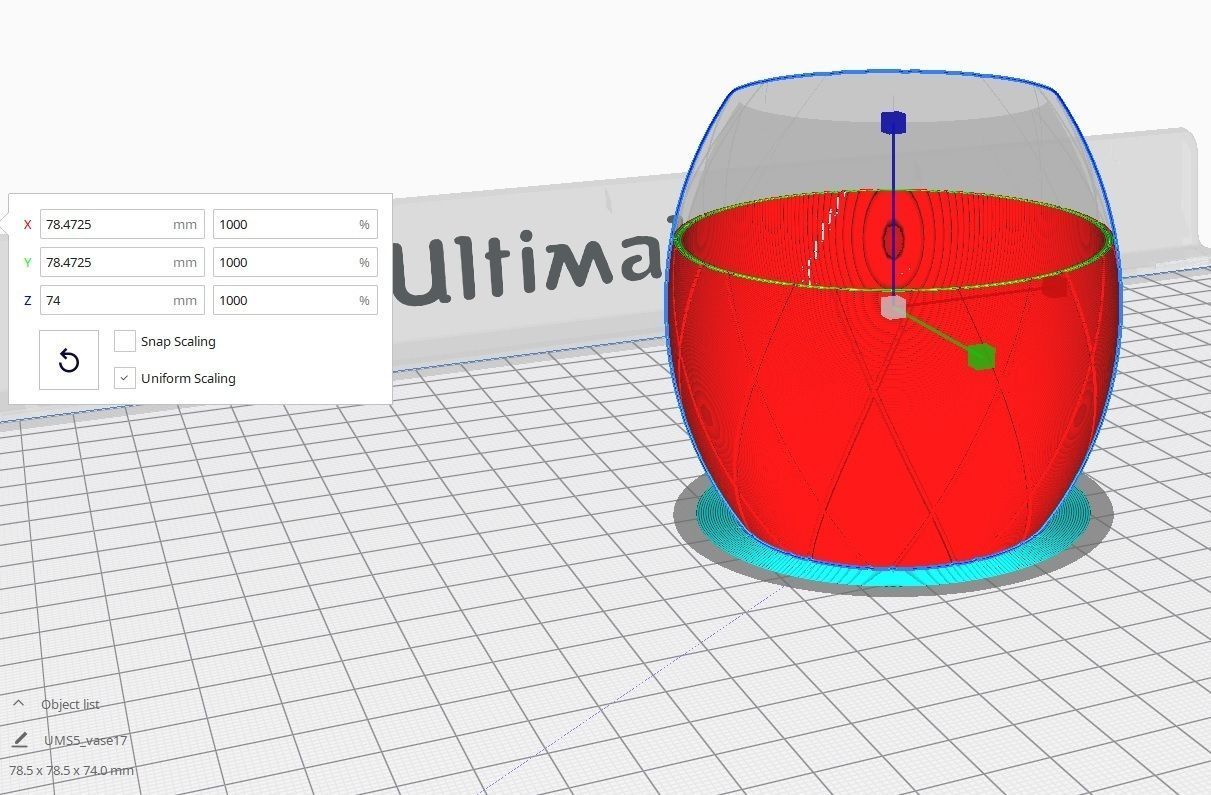
Task: Click the Y scale percent field
Action: (295, 262)
